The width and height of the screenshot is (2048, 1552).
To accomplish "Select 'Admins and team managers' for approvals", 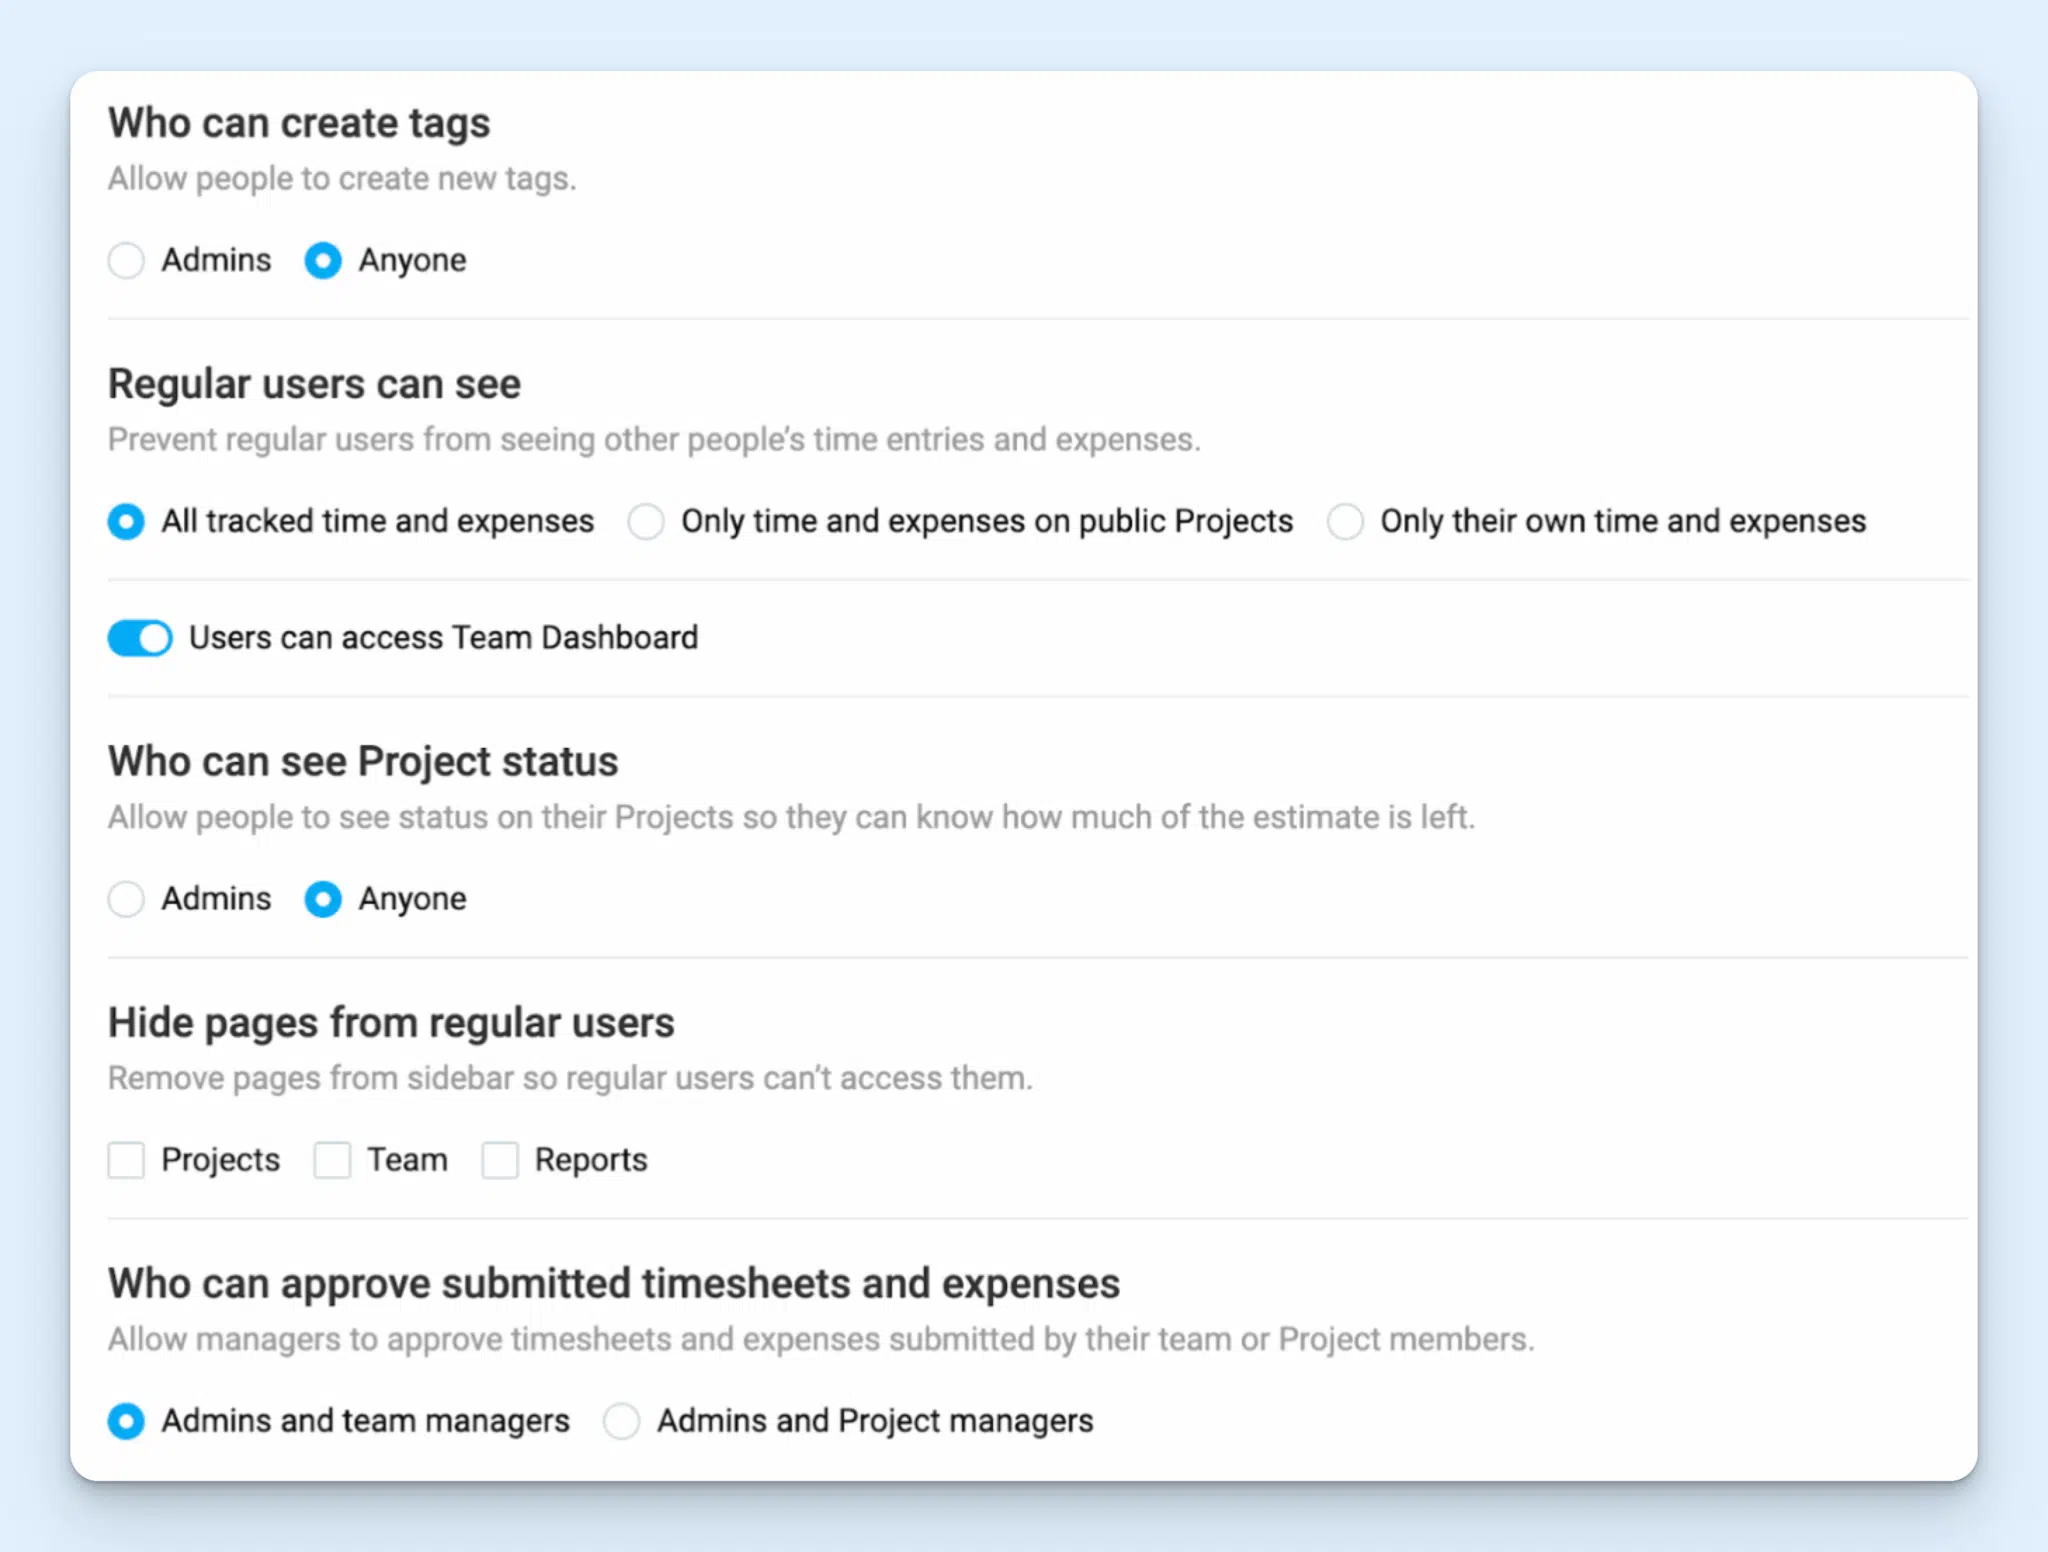I will tap(127, 1420).
